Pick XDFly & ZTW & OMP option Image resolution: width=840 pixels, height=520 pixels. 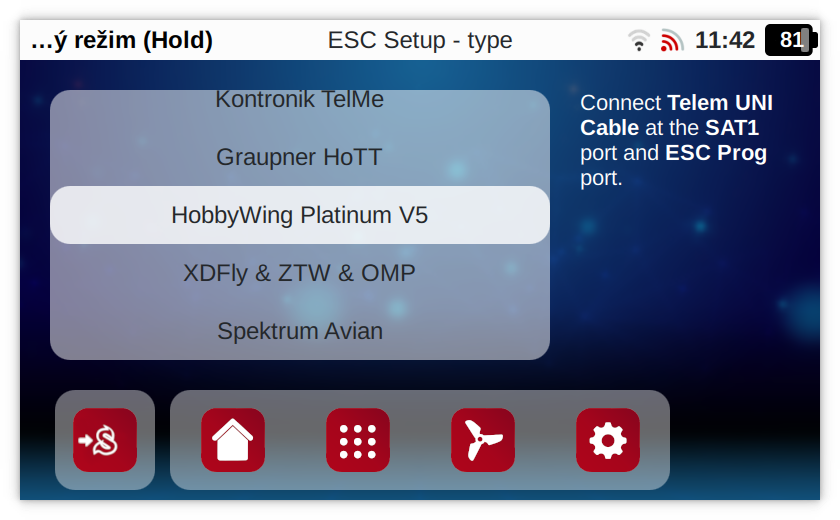pyautogui.click(x=299, y=273)
